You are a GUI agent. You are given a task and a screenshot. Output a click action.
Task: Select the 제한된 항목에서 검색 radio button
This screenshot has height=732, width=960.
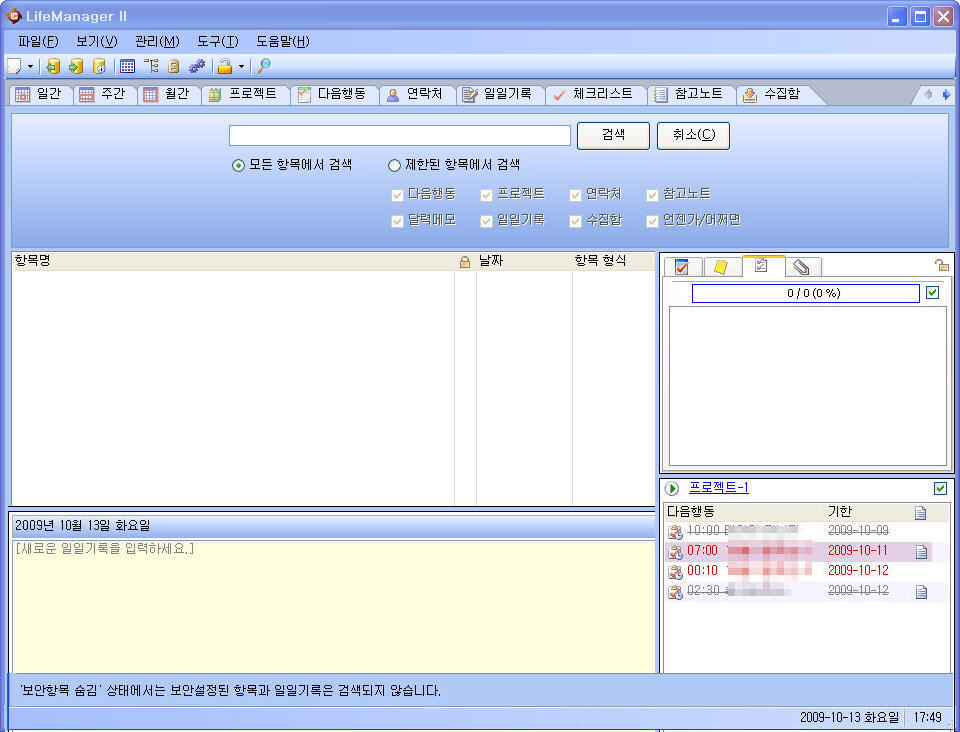tap(394, 165)
